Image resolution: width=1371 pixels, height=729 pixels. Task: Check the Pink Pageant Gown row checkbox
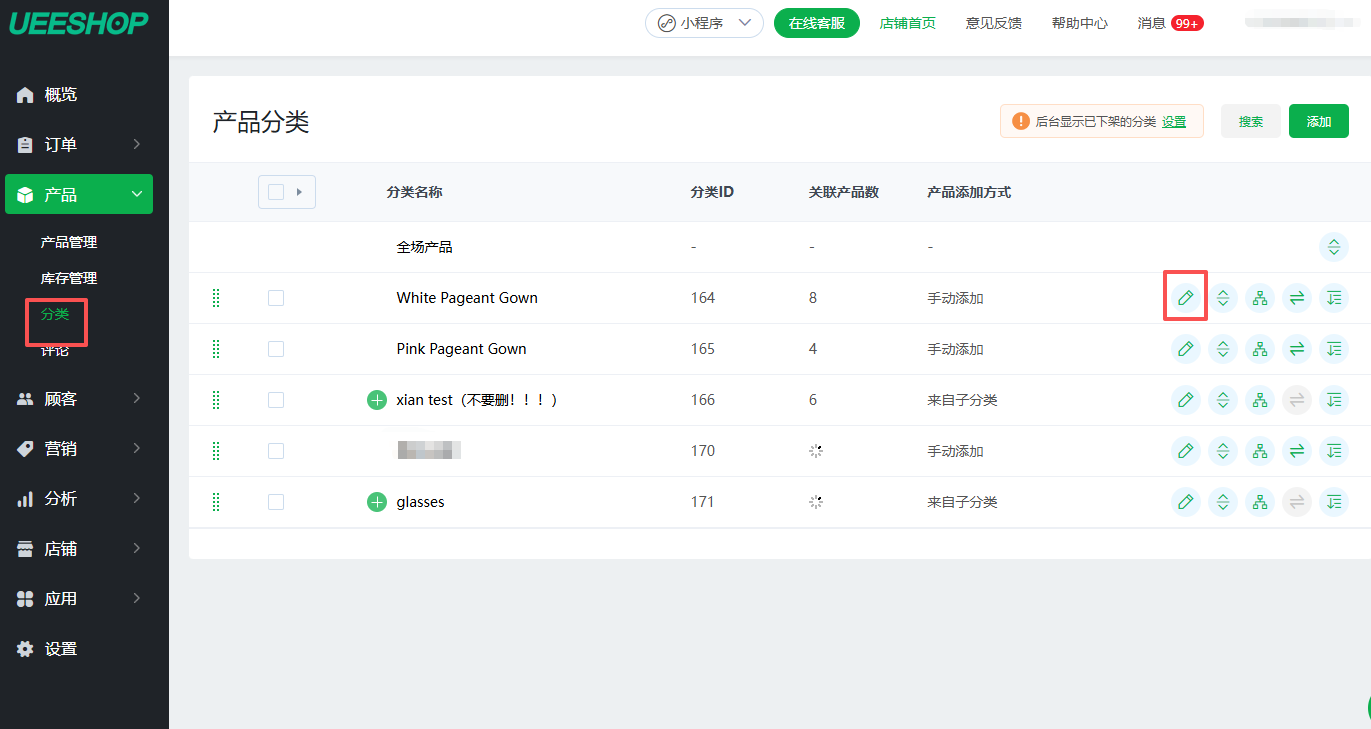point(276,349)
